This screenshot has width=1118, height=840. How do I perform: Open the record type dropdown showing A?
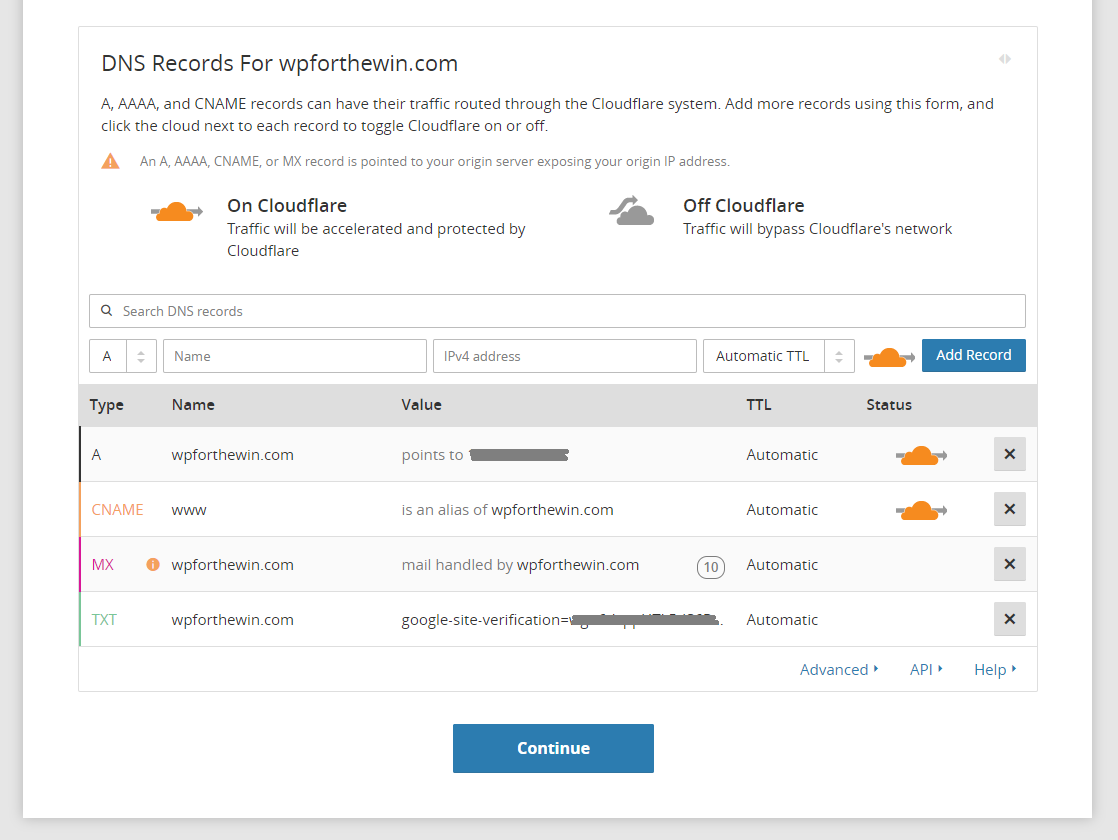pyautogui.click(x=122, y=356)
